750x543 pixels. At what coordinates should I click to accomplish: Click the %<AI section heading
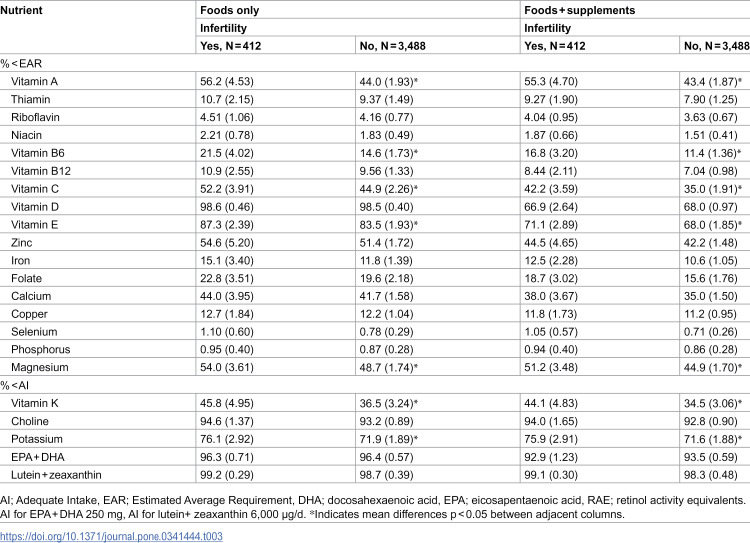click(x=15, y=385)
